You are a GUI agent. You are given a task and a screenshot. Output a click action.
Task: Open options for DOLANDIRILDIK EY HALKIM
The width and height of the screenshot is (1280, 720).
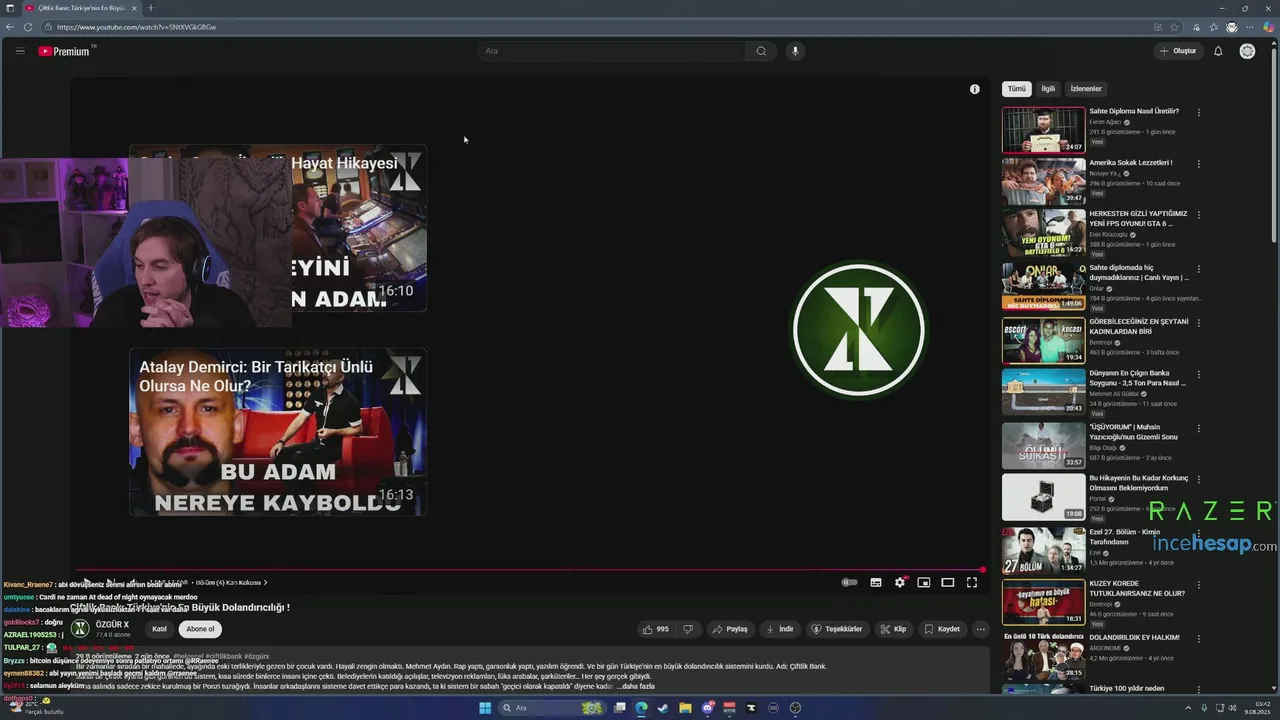tap(1198, 637)
